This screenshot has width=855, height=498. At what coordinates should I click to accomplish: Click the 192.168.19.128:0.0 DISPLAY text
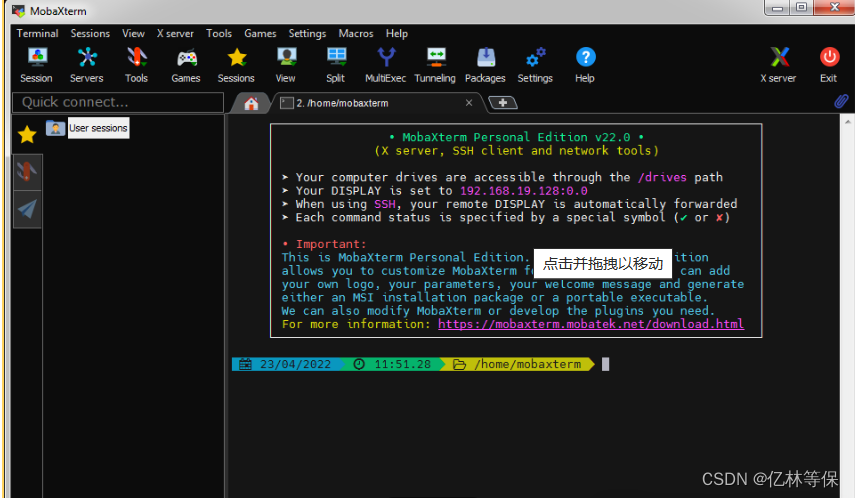click(524, 191)
